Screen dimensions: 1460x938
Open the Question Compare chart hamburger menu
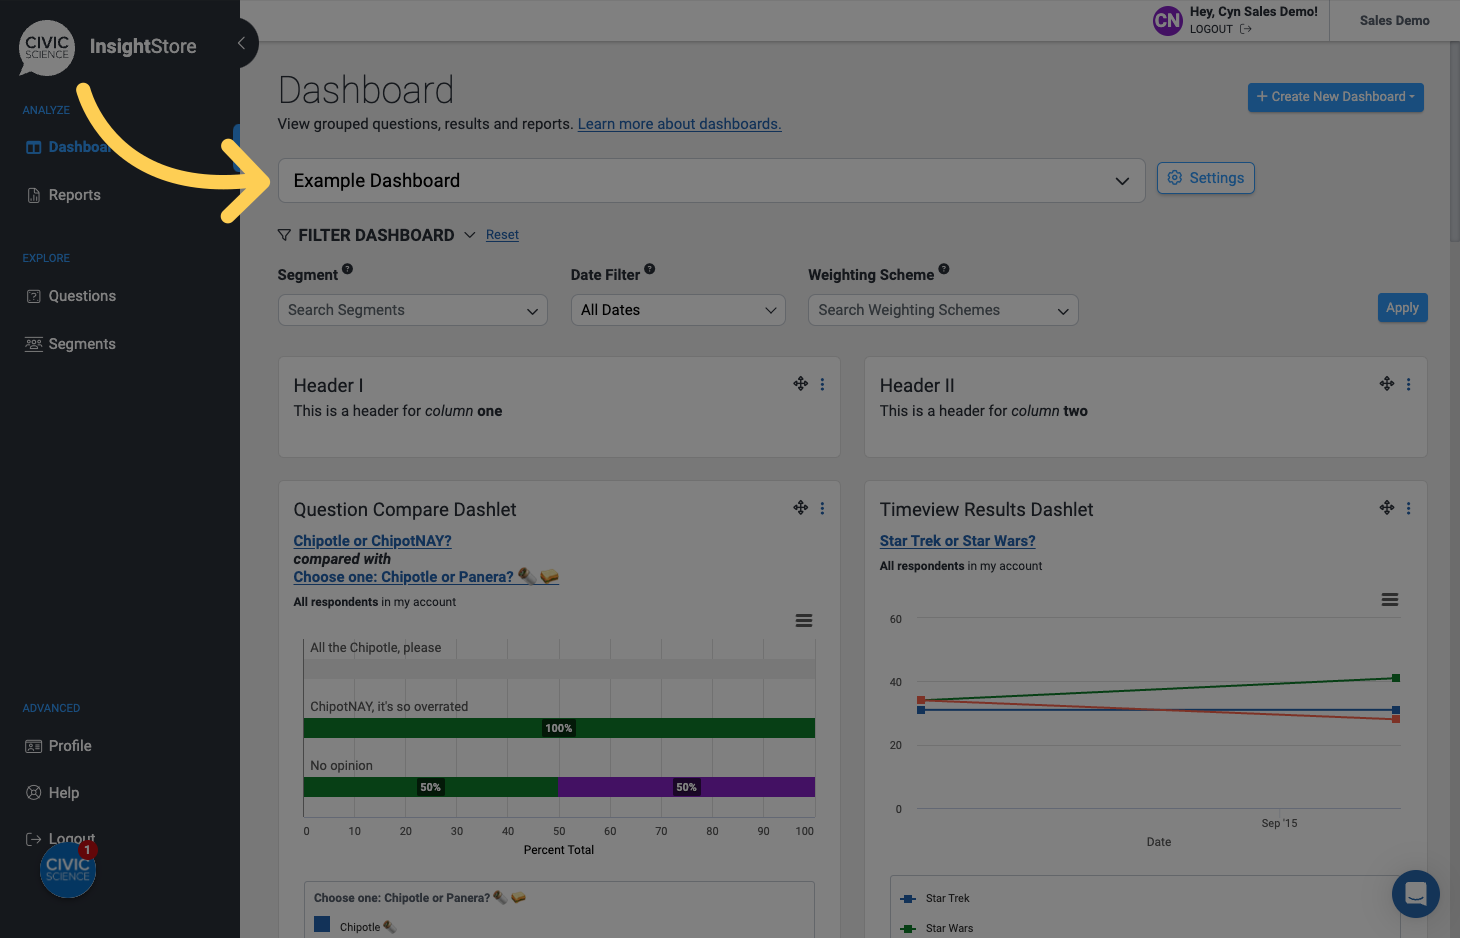coord(804,621)
